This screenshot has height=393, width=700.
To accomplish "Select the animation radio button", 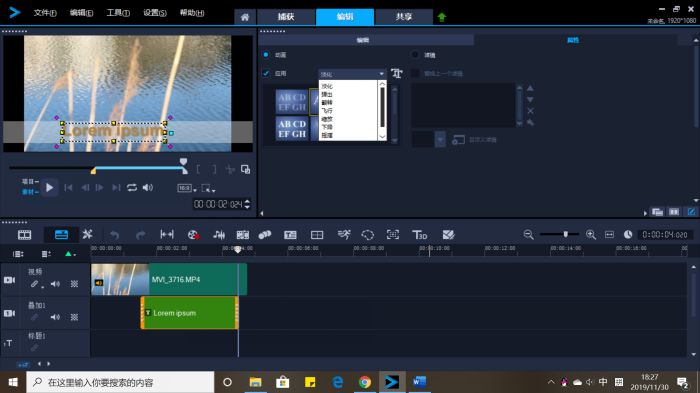I will [266, 54].
